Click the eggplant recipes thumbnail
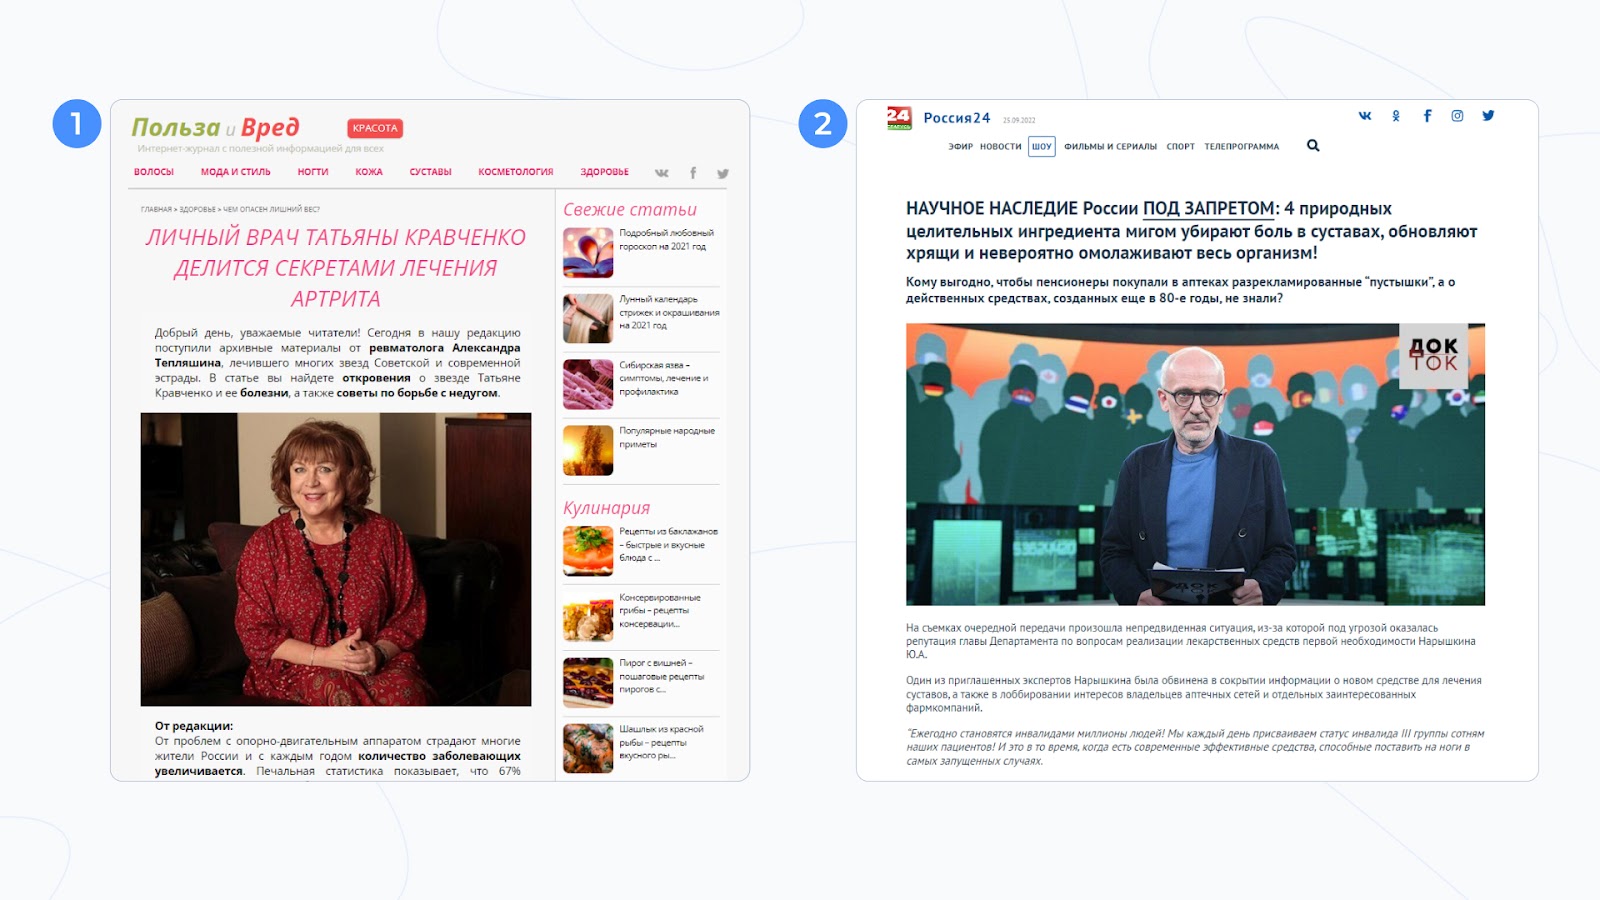Viewport: 1600px width, 900px height. pos(588,551)
